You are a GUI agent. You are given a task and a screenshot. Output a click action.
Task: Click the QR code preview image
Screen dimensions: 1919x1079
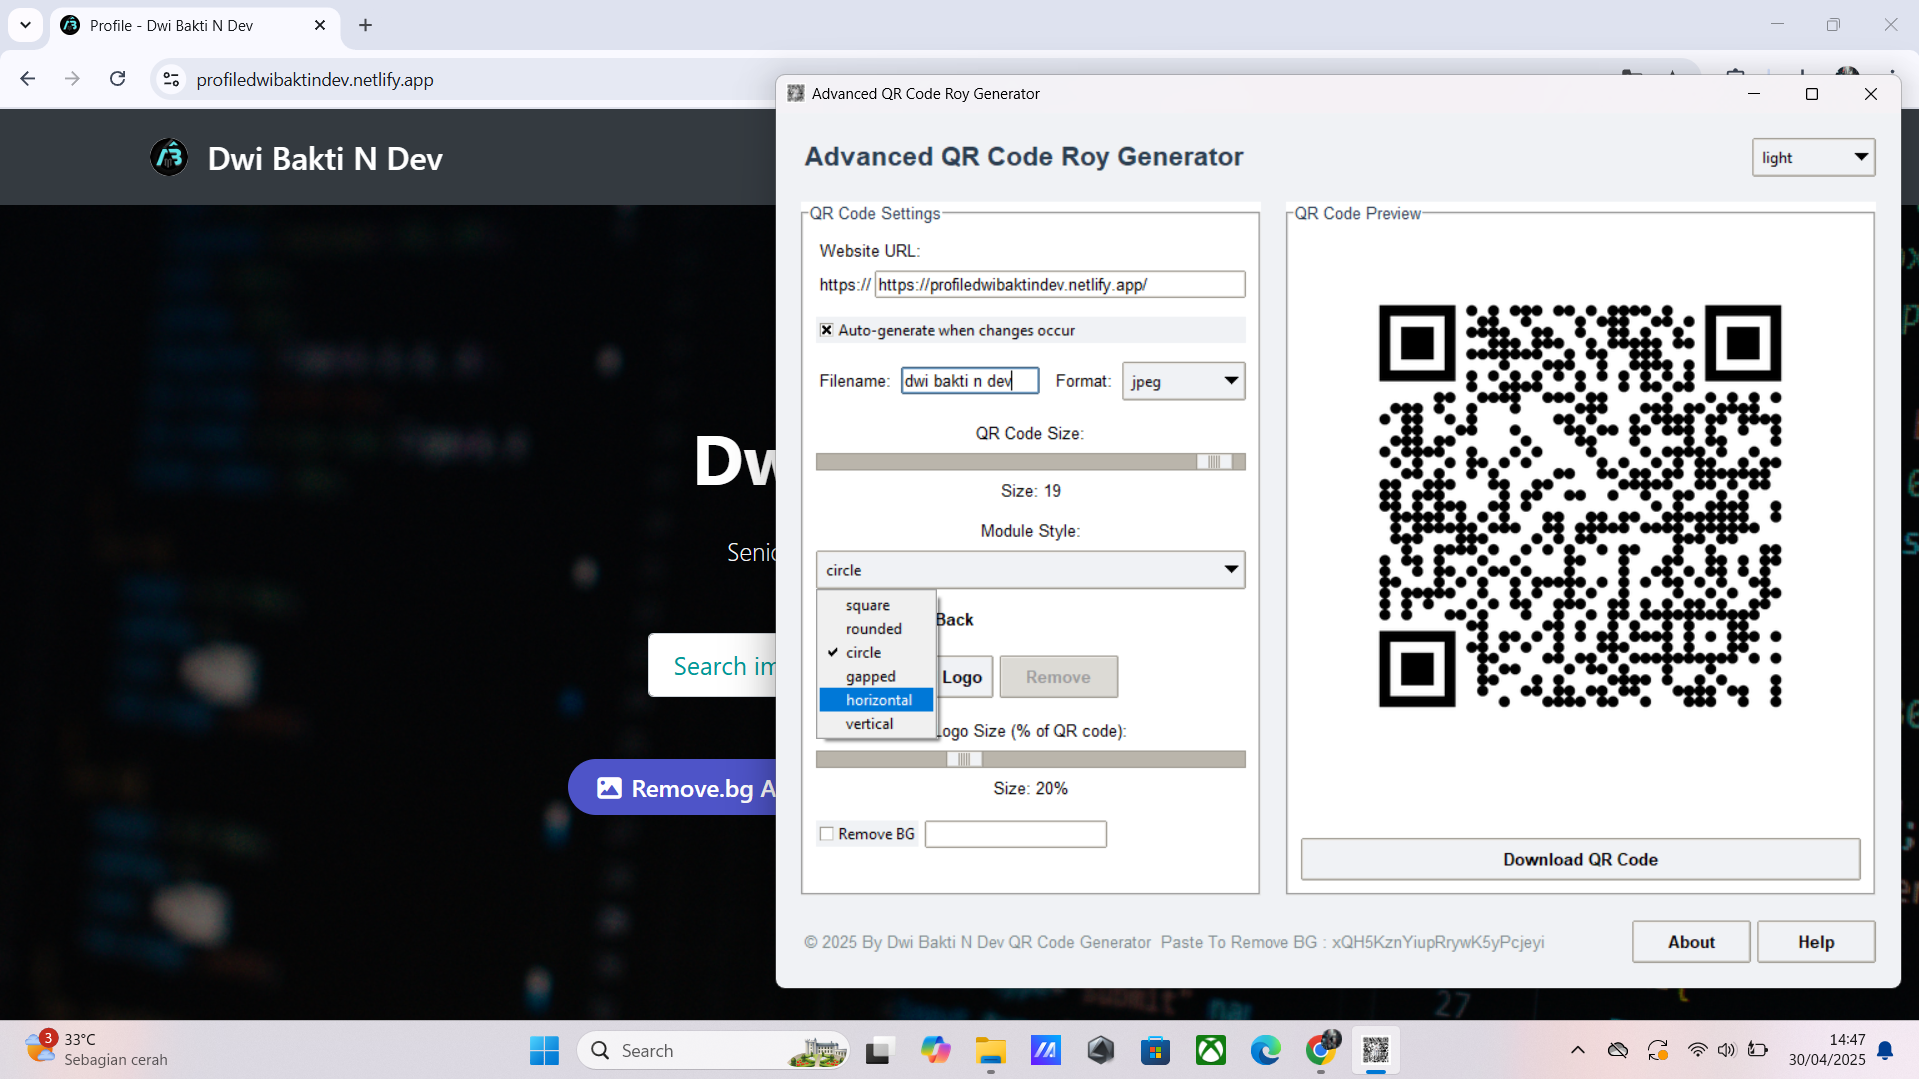1580,506
